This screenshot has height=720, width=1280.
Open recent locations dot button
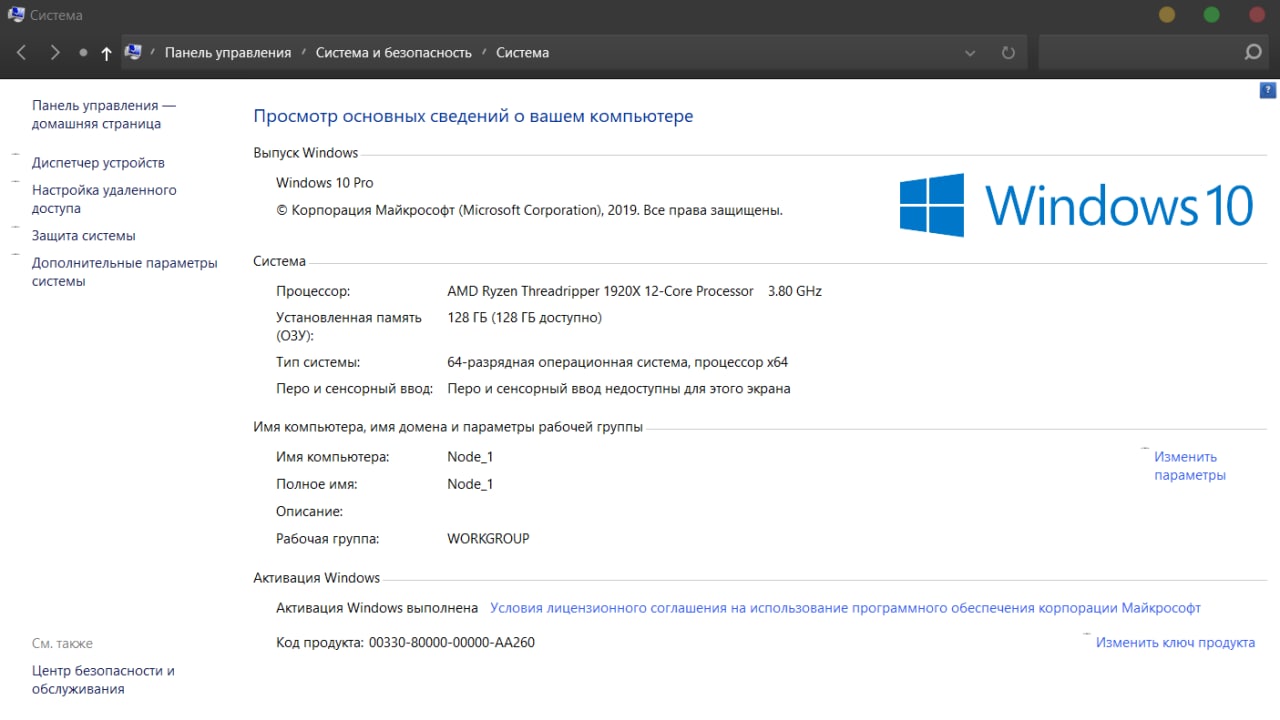pos(83,53)
